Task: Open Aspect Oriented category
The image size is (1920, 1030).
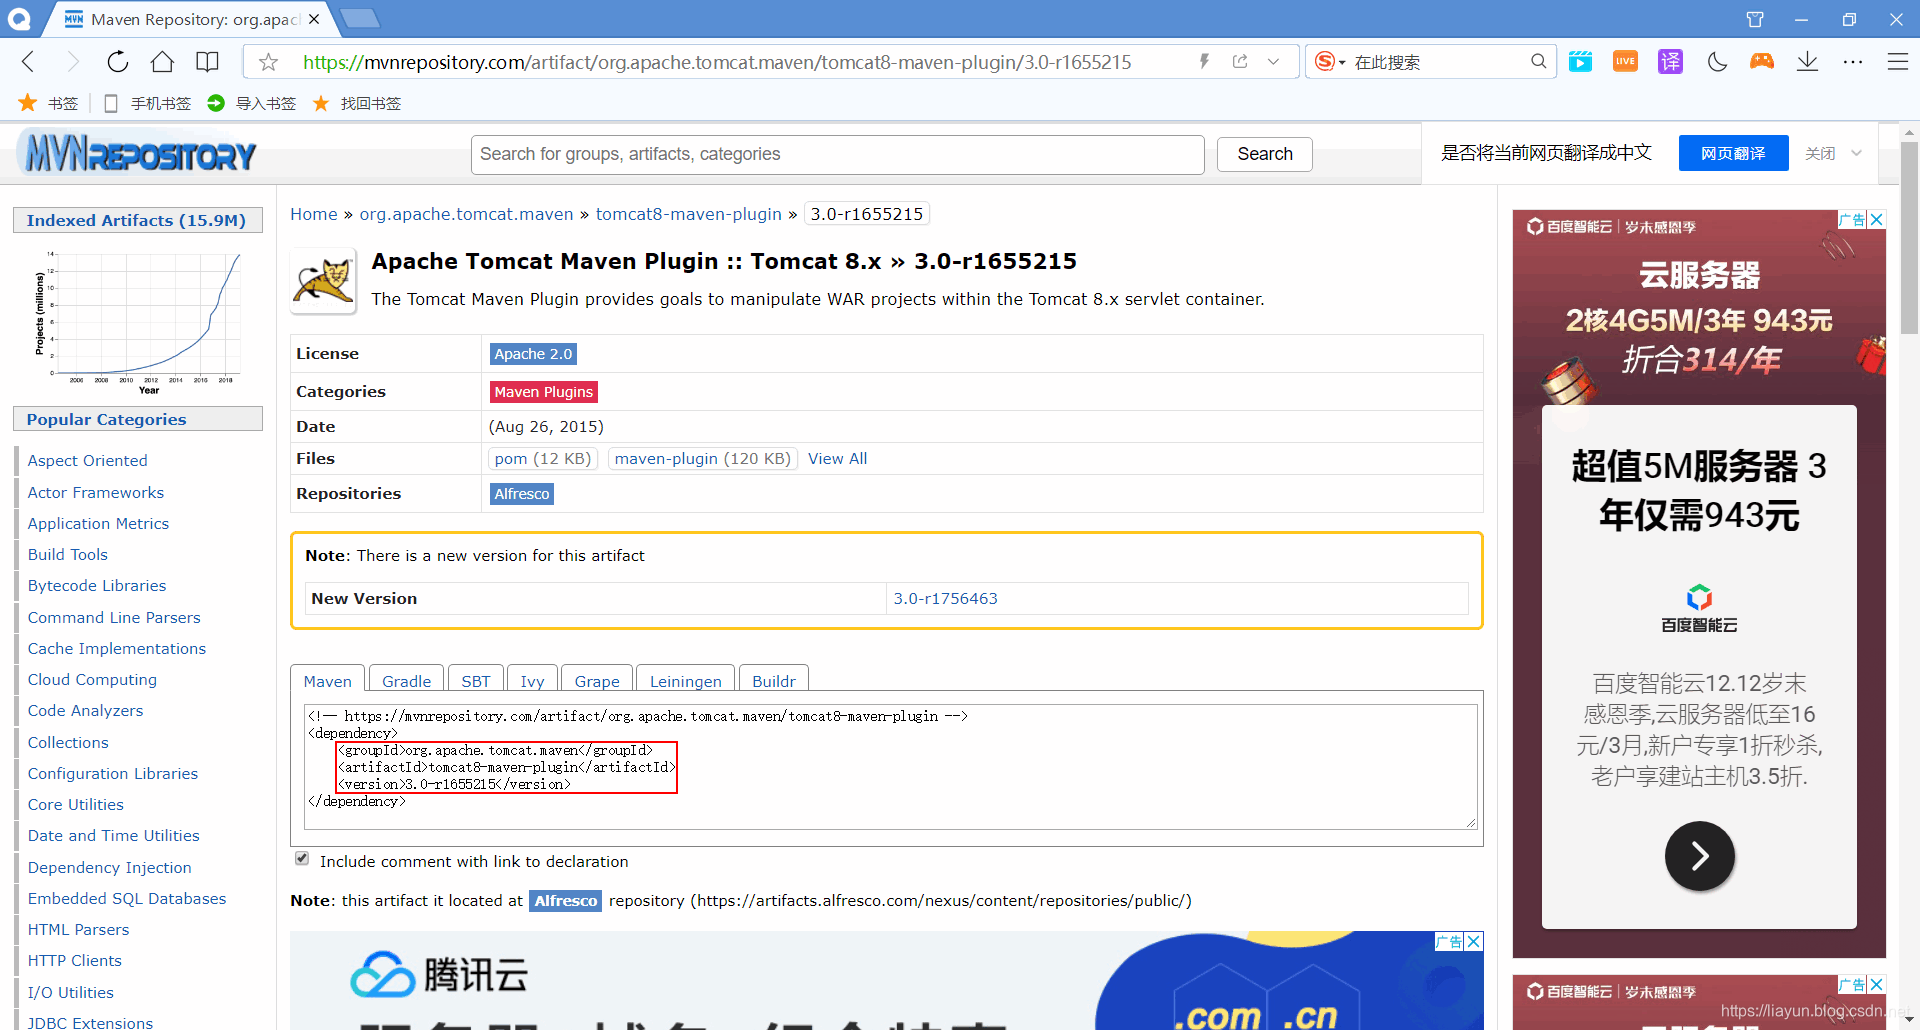Action: [88, 460]
